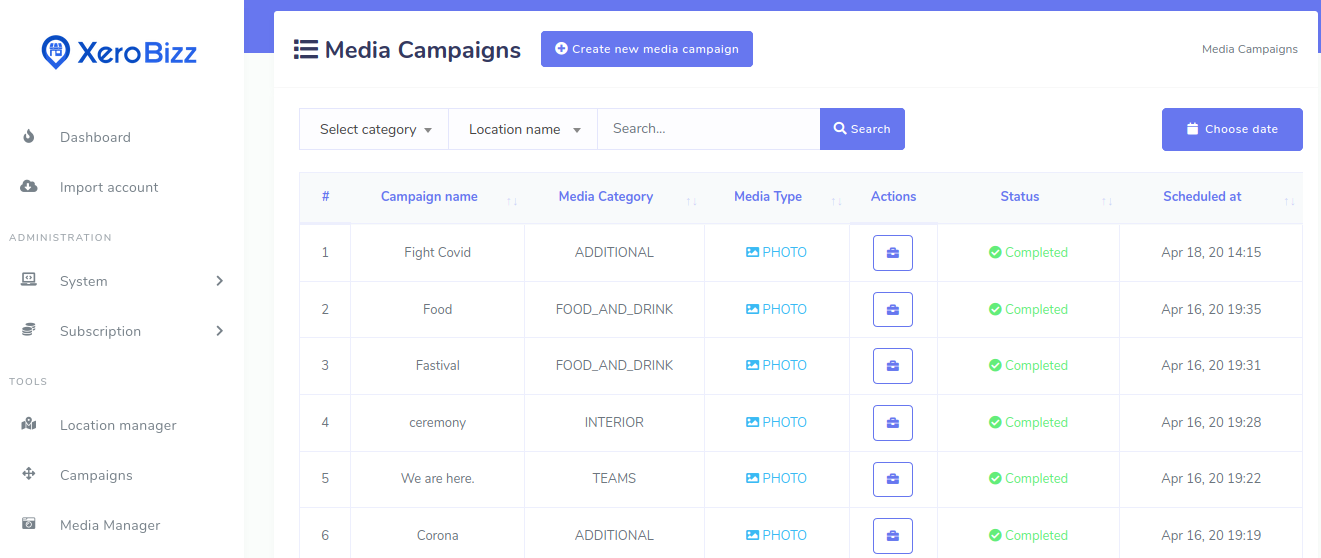The image size is (1321, 558).
Task: Expand the System menu chevron
Action: point(219,281)
